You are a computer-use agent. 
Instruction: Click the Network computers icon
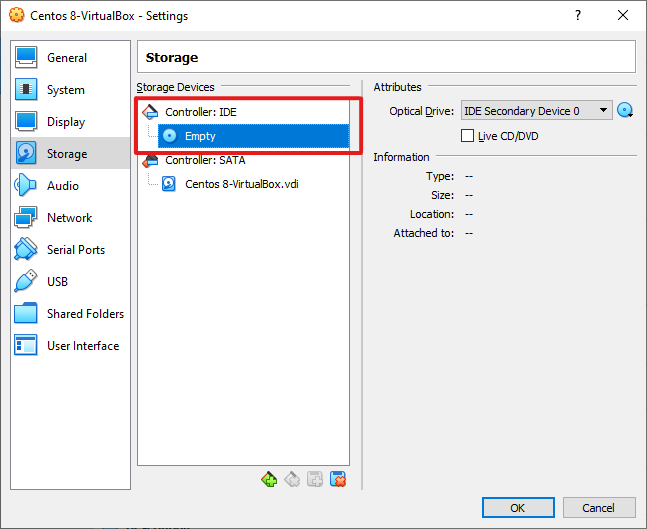(26, 217)
